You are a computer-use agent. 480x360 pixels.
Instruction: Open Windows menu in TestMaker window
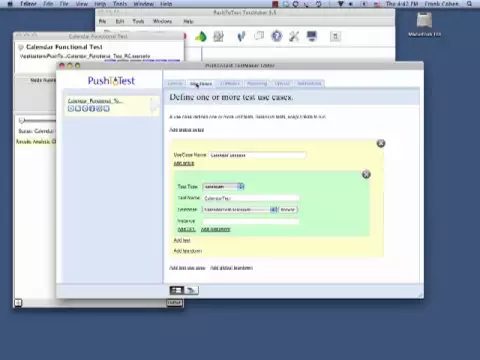(x=162, y=21)
